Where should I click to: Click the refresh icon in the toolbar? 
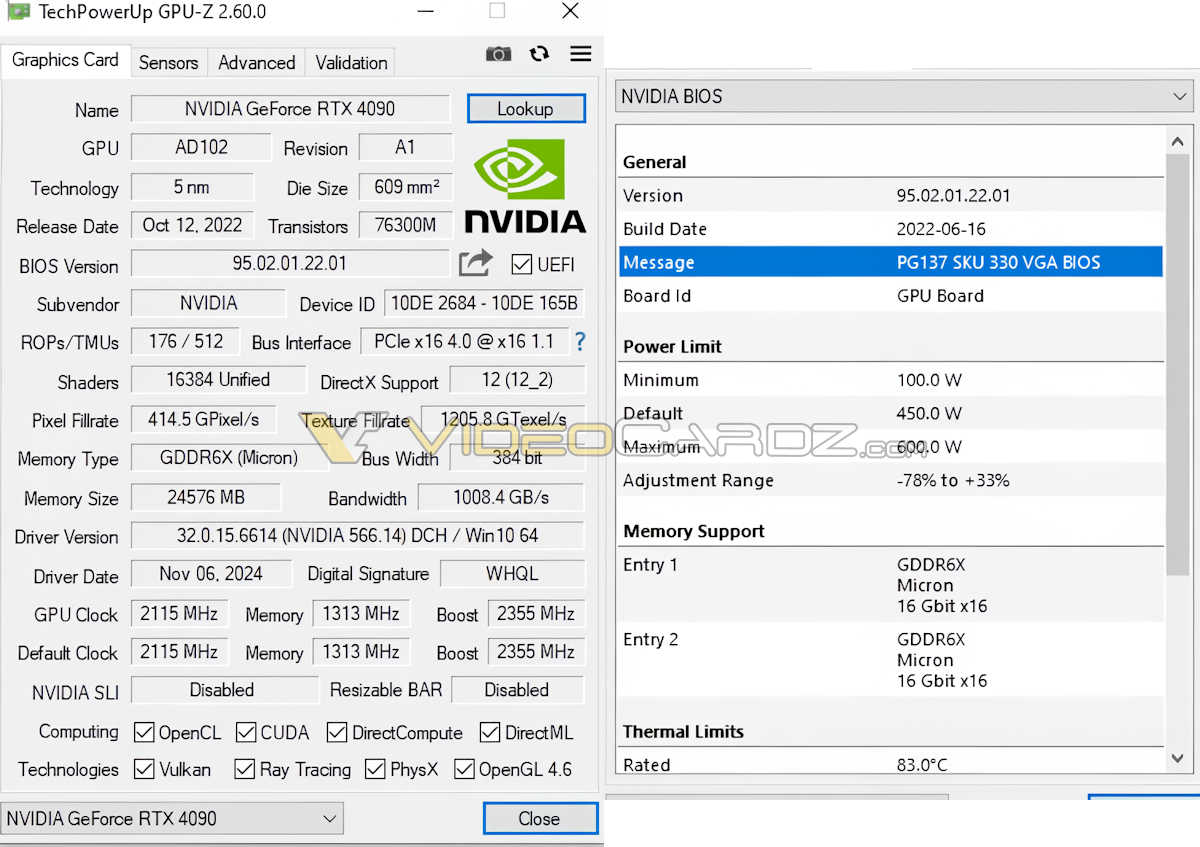click(x=539, y=54)
